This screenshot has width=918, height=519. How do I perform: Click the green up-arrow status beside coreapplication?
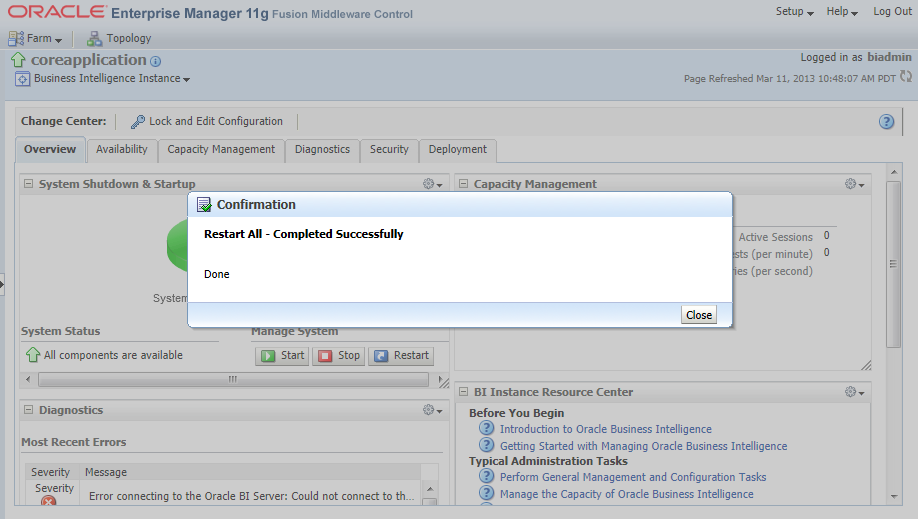pos(18,60)
